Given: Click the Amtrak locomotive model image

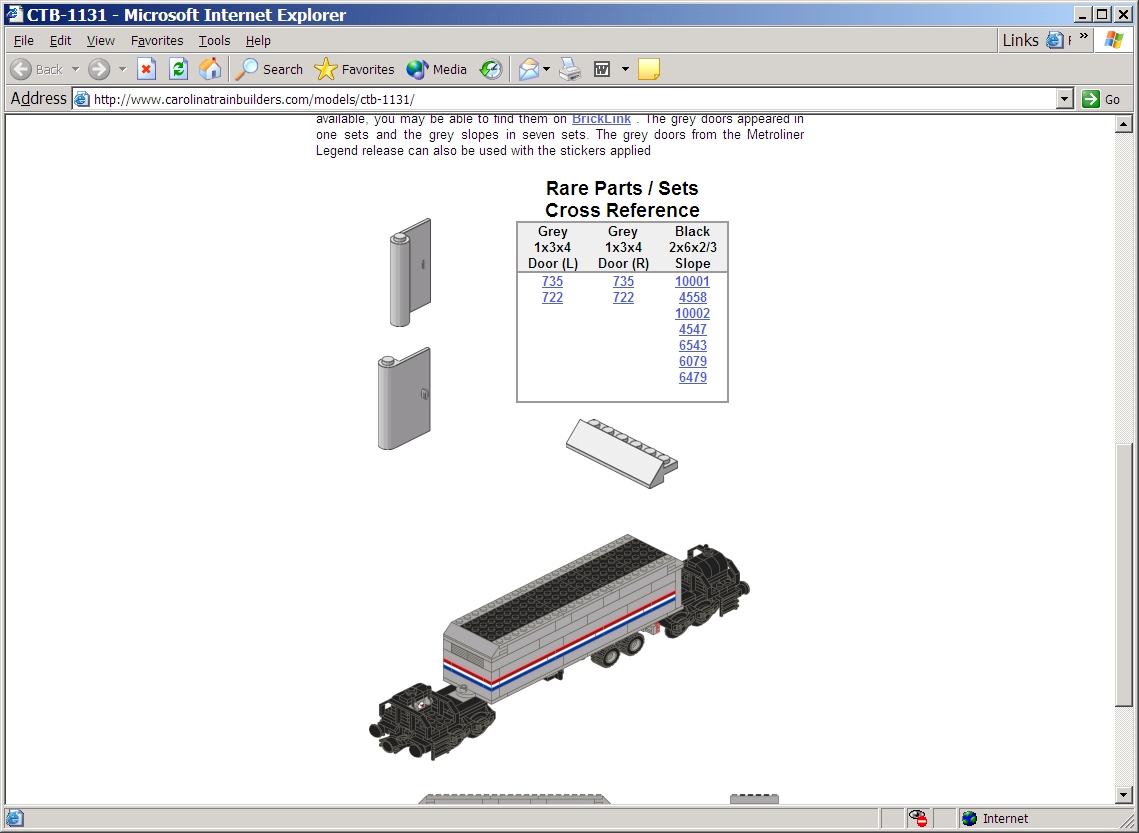Looking at the screenshot, I should pyautogui.click(x=559, y=647).
